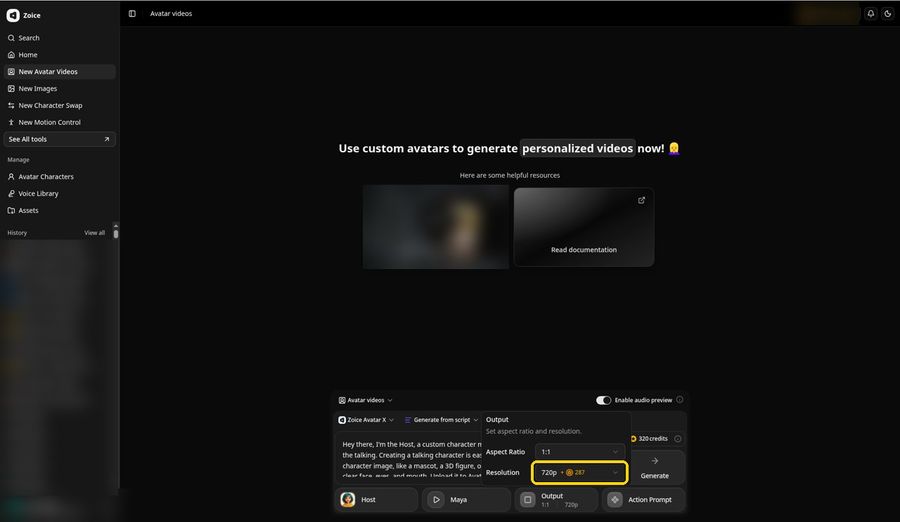Switch theme with the moon icon
Screen dimensions: 900x522
[888, 14]
